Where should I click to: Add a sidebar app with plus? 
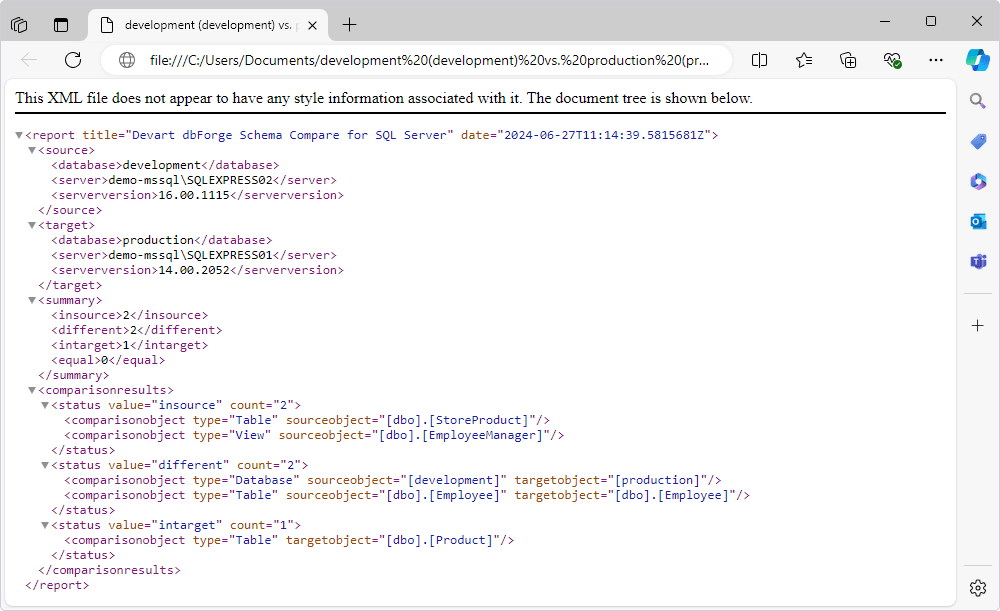[x=977, y=326]
